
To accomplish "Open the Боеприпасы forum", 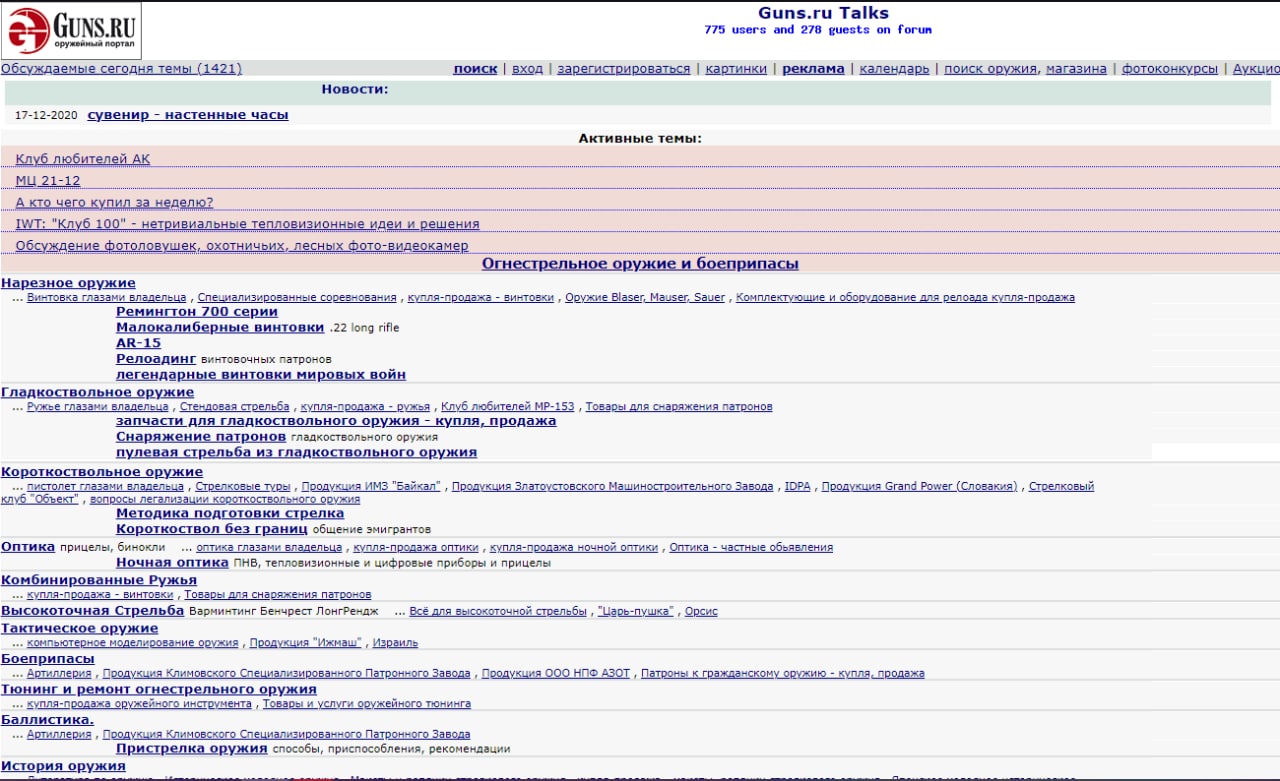I will (48, 659).
